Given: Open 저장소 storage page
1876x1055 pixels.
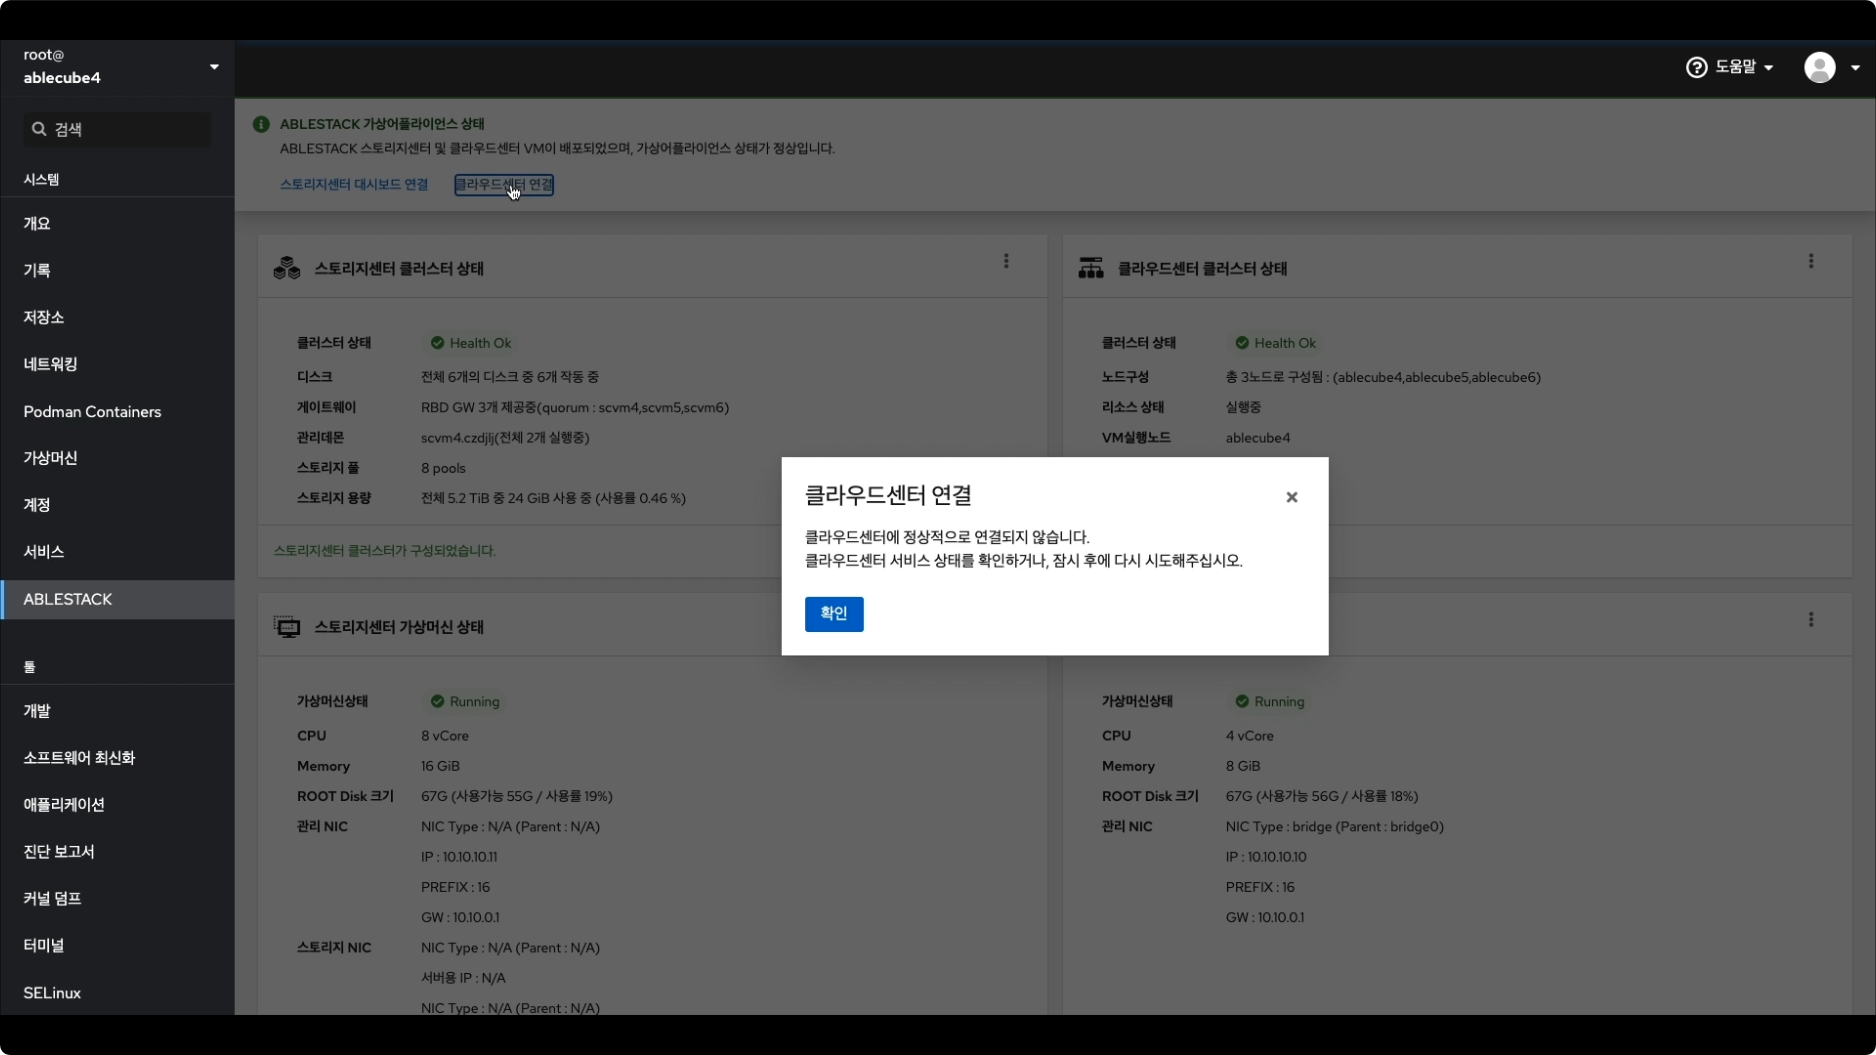Looking at the screenshot, I should 117,317.
